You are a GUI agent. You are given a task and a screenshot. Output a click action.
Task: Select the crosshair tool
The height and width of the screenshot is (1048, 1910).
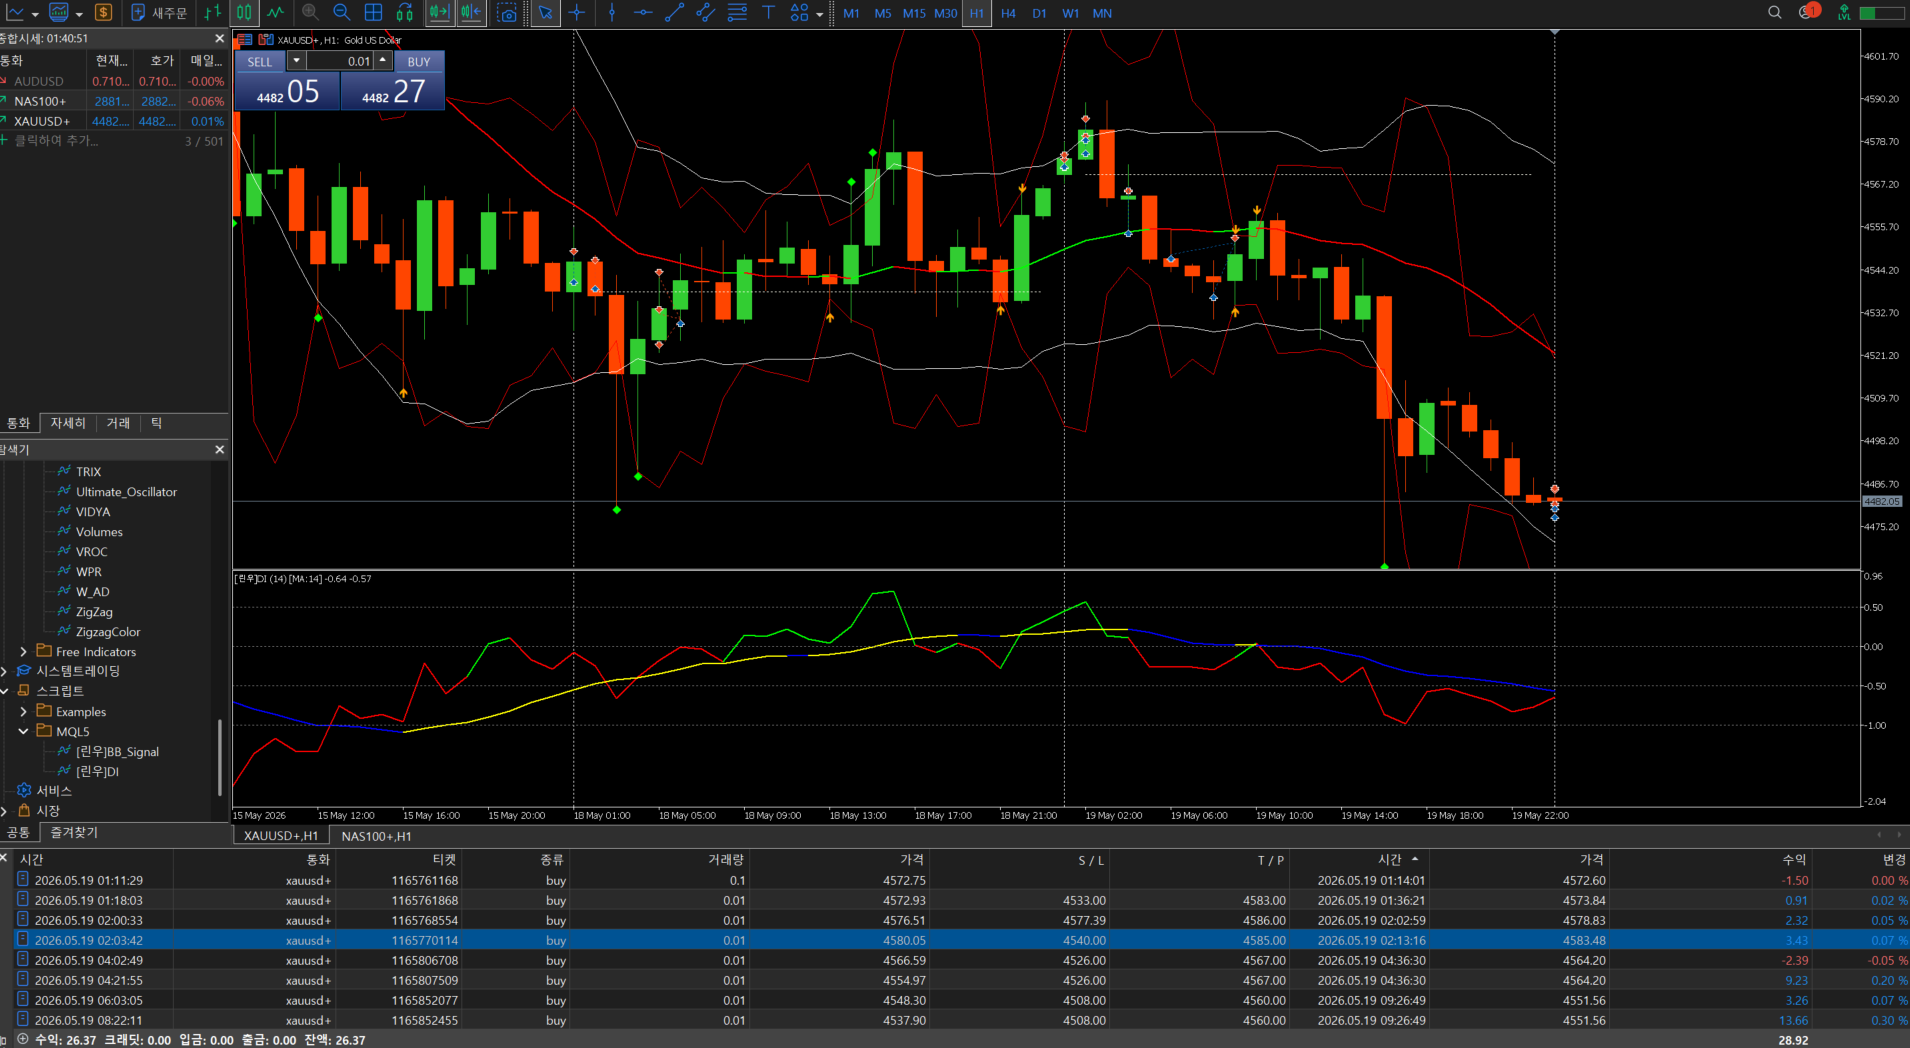click(577, 13)
